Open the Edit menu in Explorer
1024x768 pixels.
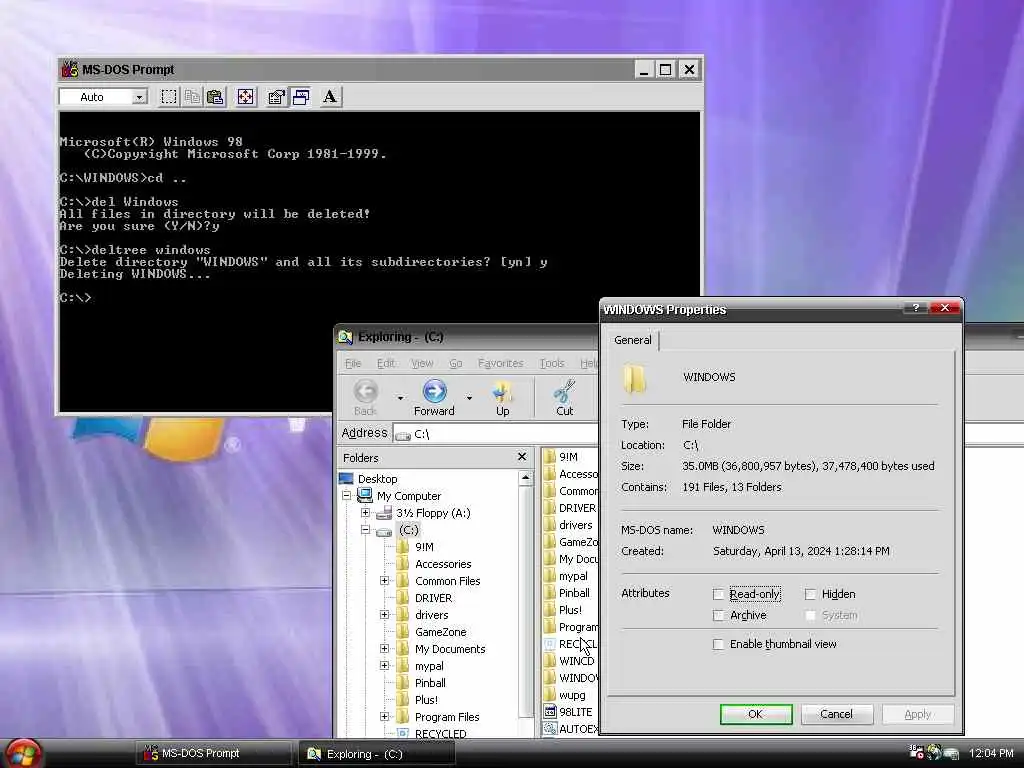[x=386, y=363]
